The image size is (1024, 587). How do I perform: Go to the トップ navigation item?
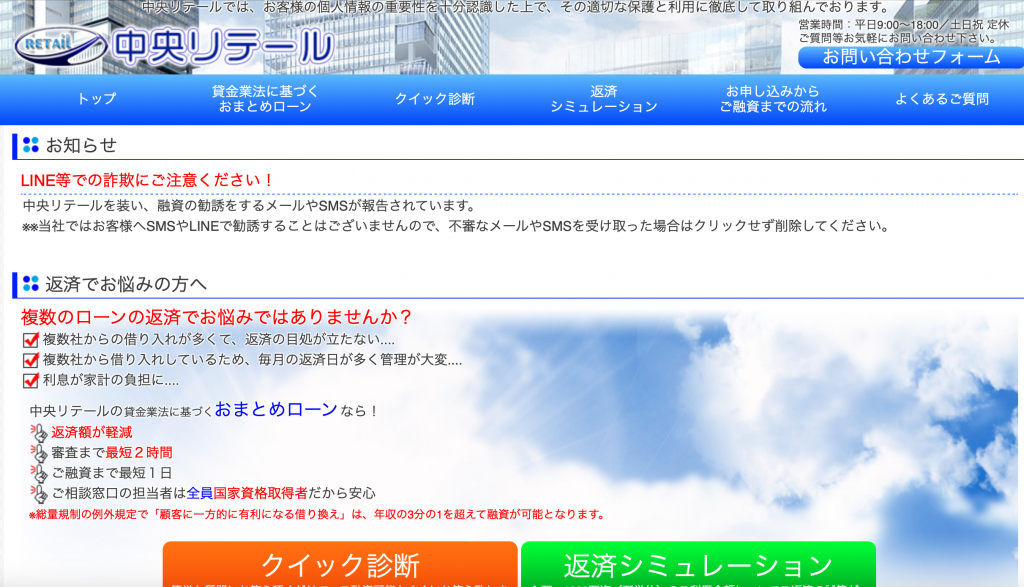coord(96,99)
